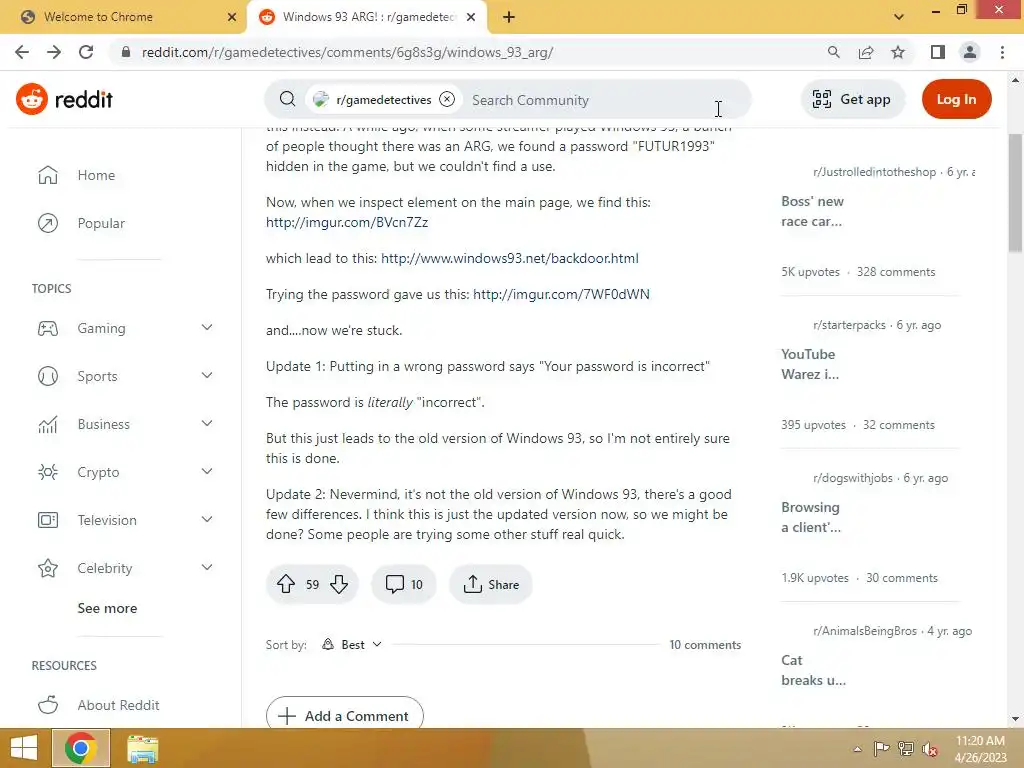The image size is (1024, 768).
Task: Remove the r/gamedetectives search filter
Action: point(447,99)
